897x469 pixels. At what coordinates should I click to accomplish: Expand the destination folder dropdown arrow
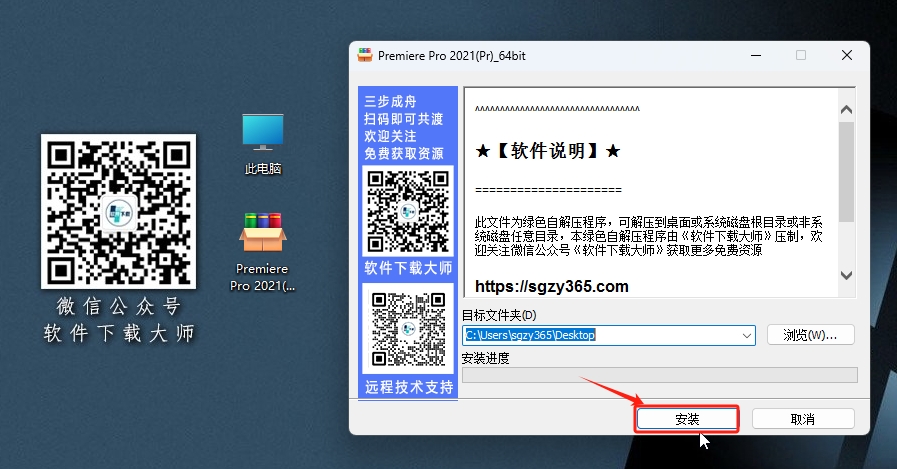pyautogui.click(x=747, y=336)
